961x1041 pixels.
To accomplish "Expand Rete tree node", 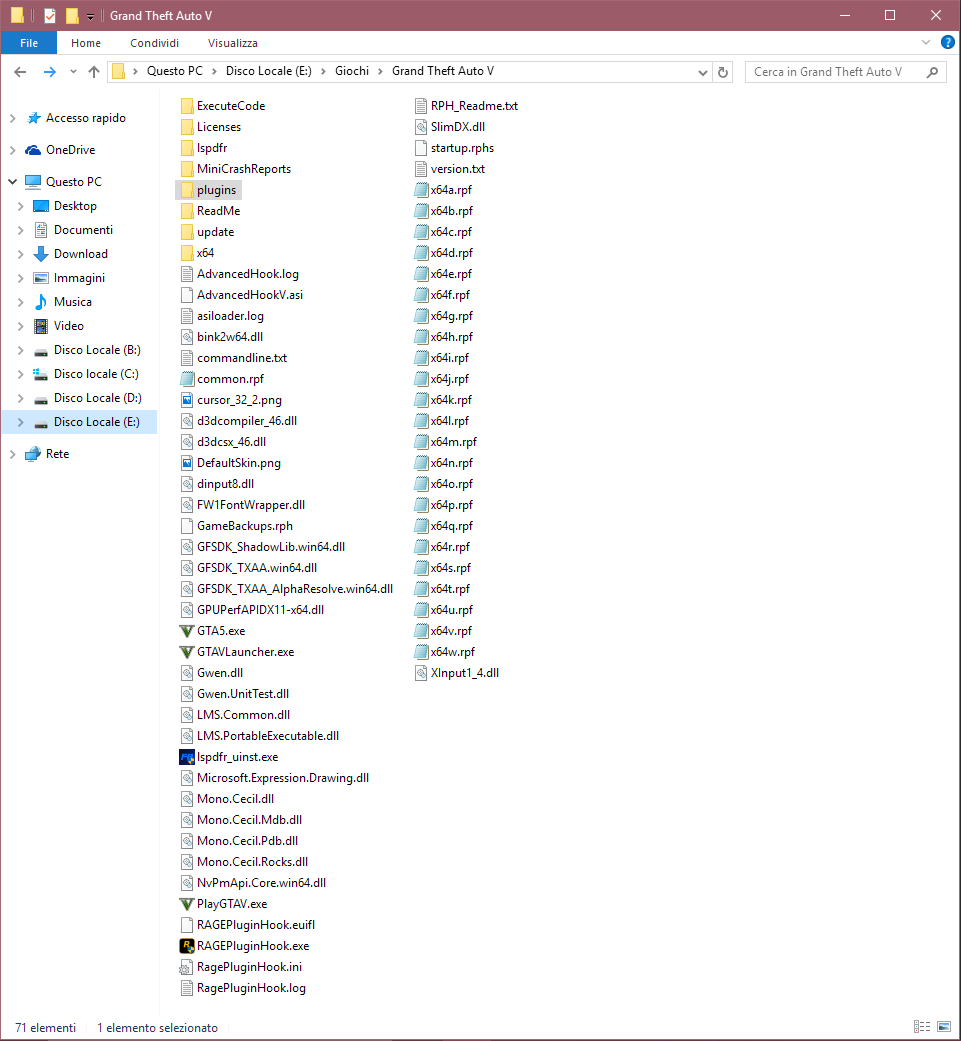I will point(13,454).
